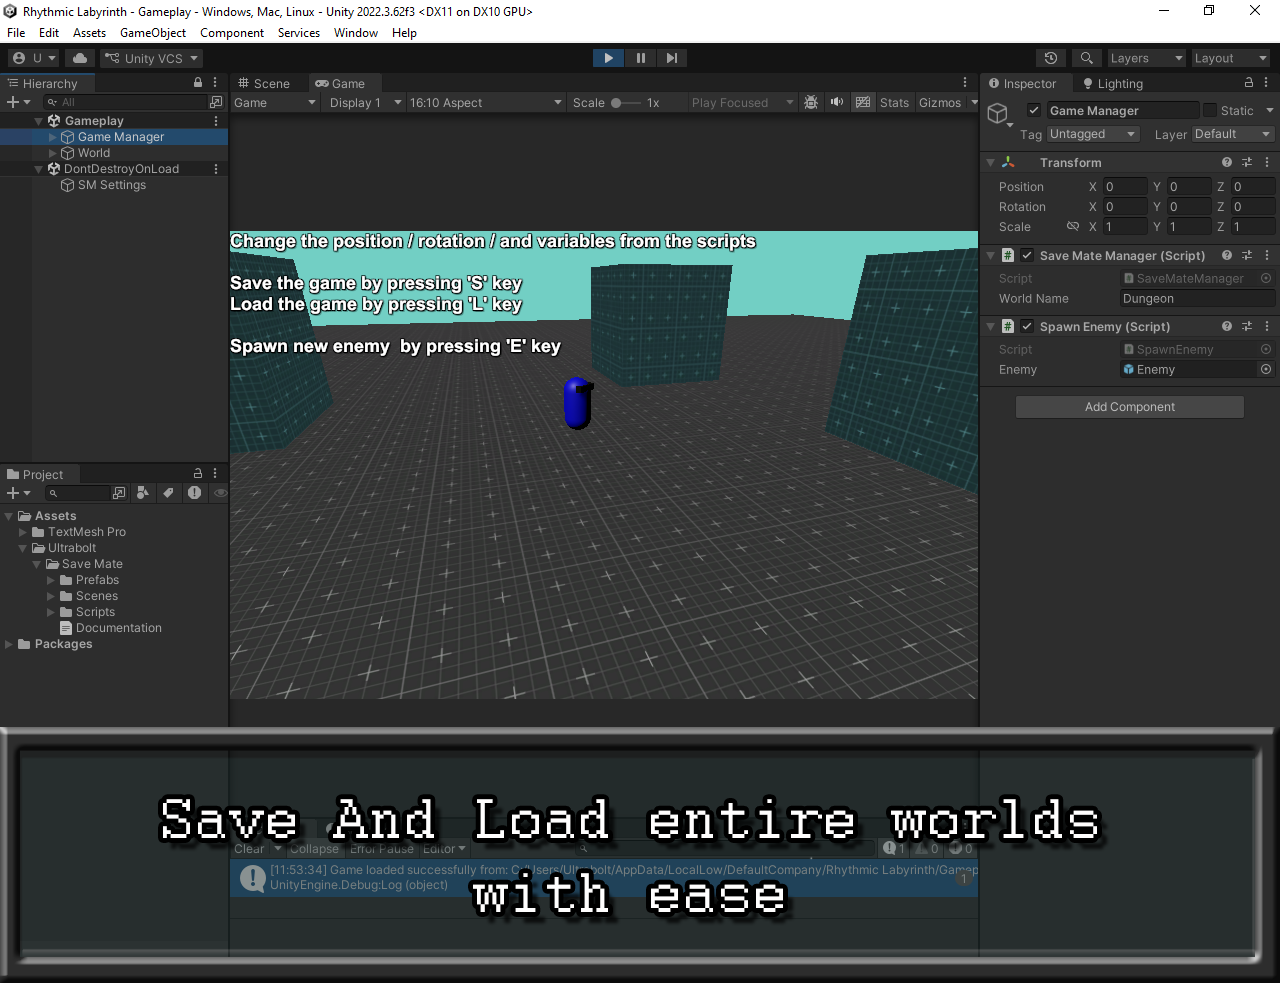The width and height of the screenshot is (1280, 983).
Task: Open scene options for DontDestroyOnLoad scene
Action: coord(216,169)
